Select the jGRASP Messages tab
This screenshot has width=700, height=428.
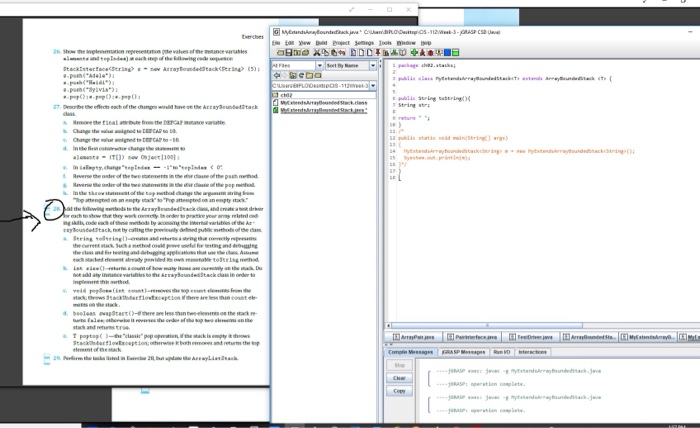point(463,352)
